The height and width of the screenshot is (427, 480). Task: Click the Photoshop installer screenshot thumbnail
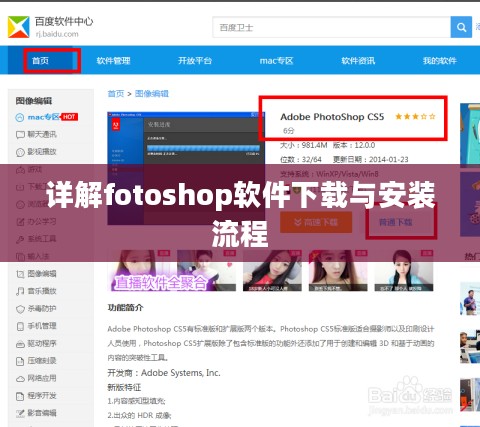click(186, 168)
